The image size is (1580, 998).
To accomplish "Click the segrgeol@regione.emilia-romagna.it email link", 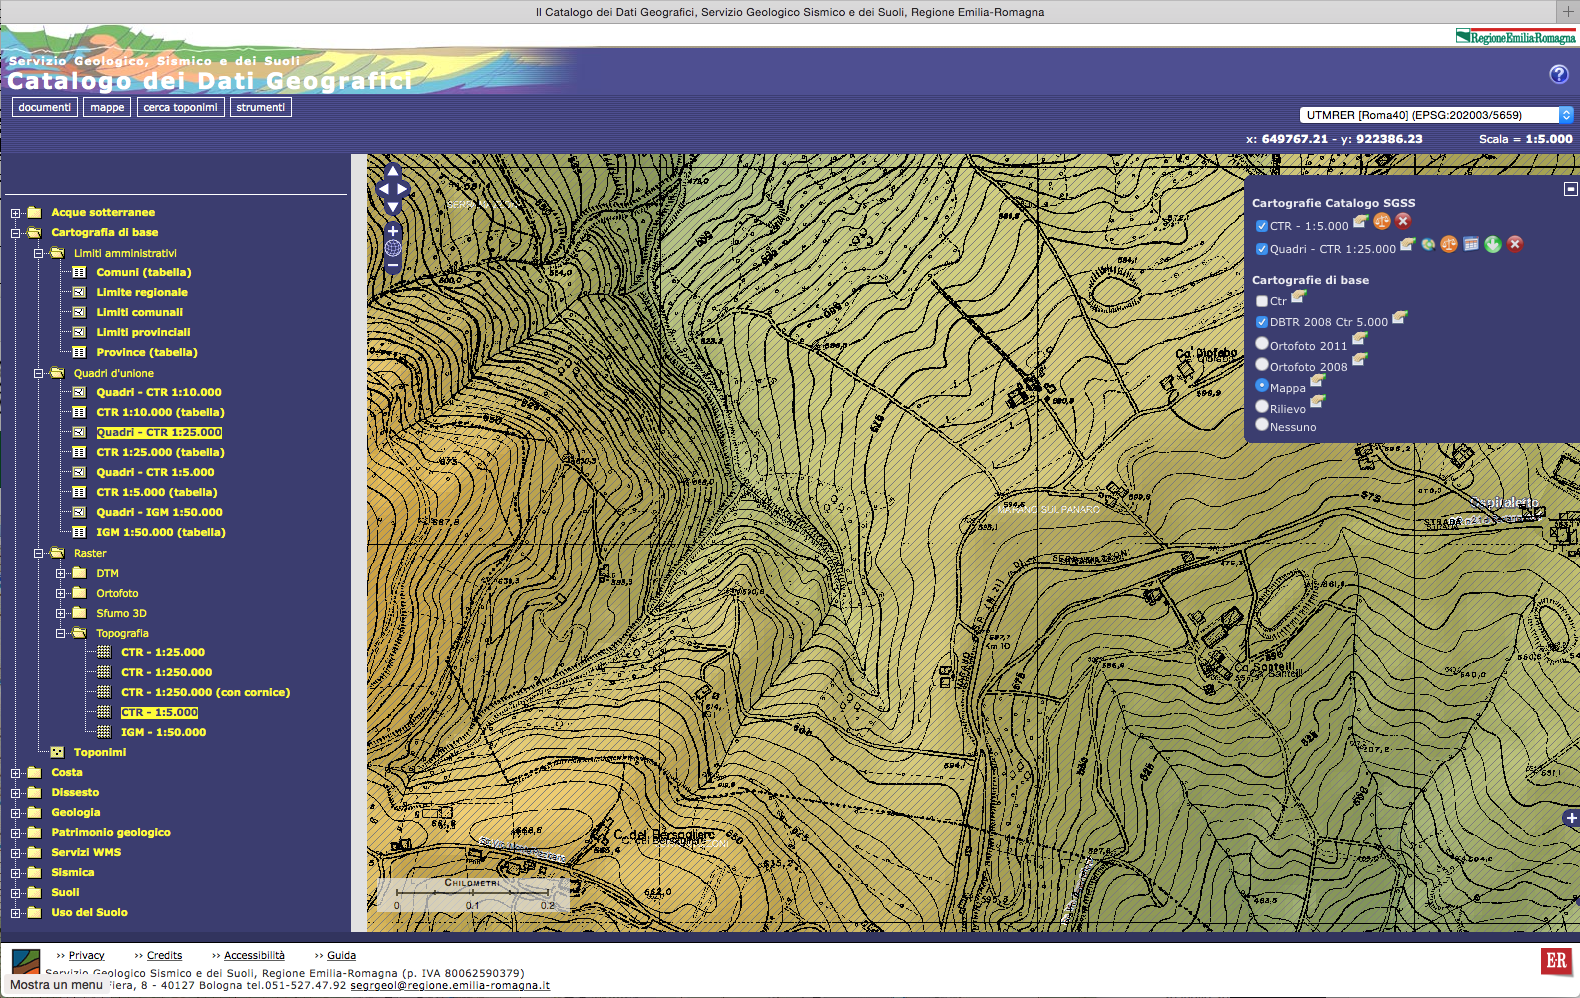I will (x=450, y=985).
